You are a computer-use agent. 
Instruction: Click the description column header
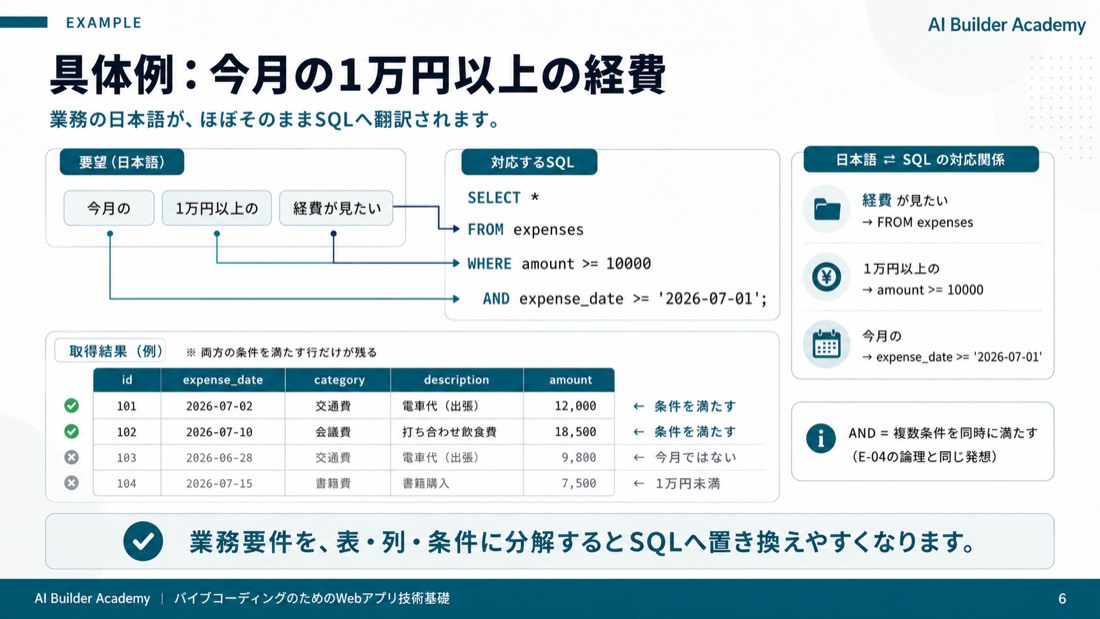click(457, 380)
